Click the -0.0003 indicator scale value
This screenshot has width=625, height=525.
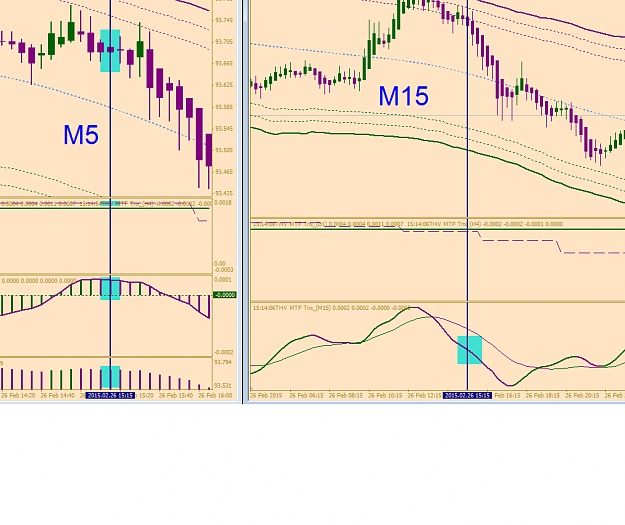pos(224,270)
